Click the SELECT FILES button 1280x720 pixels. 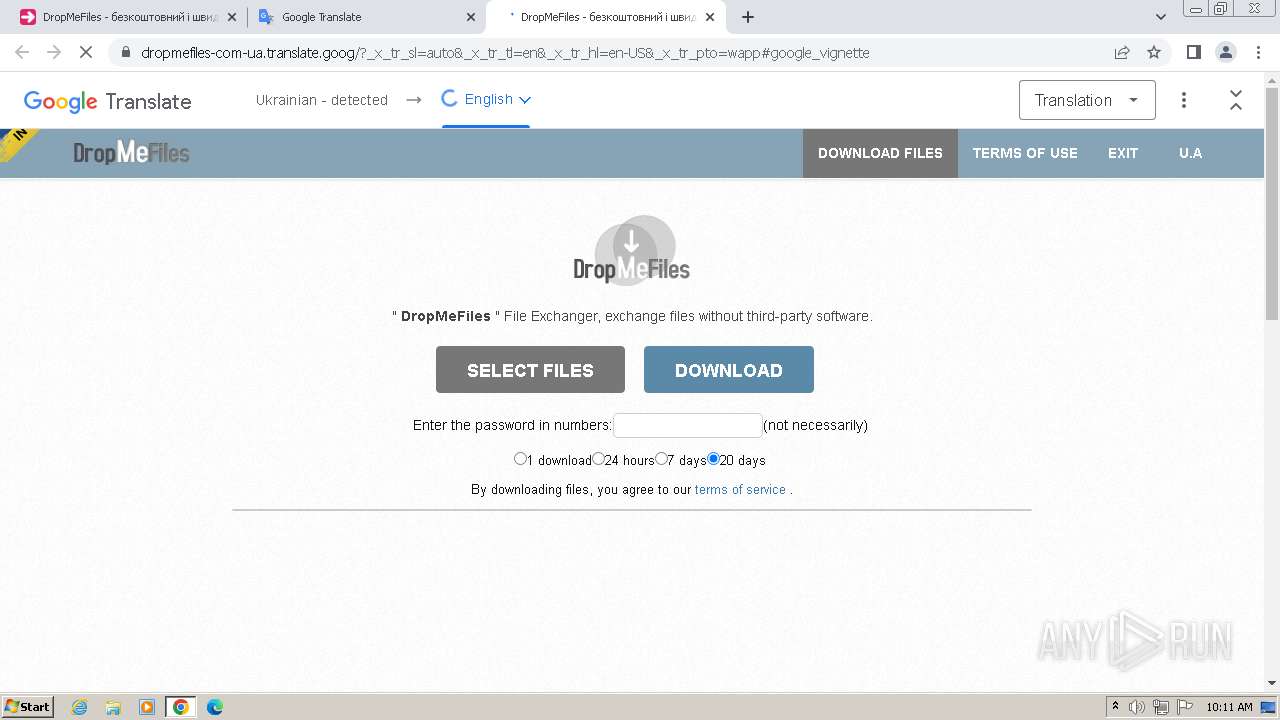[x=530, y=370]
